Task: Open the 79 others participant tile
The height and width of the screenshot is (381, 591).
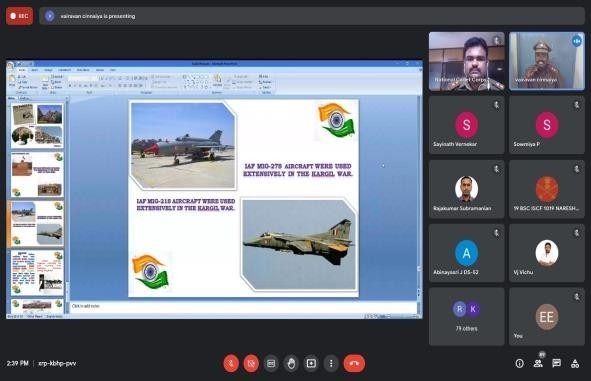Action: [x=467, y=317]
